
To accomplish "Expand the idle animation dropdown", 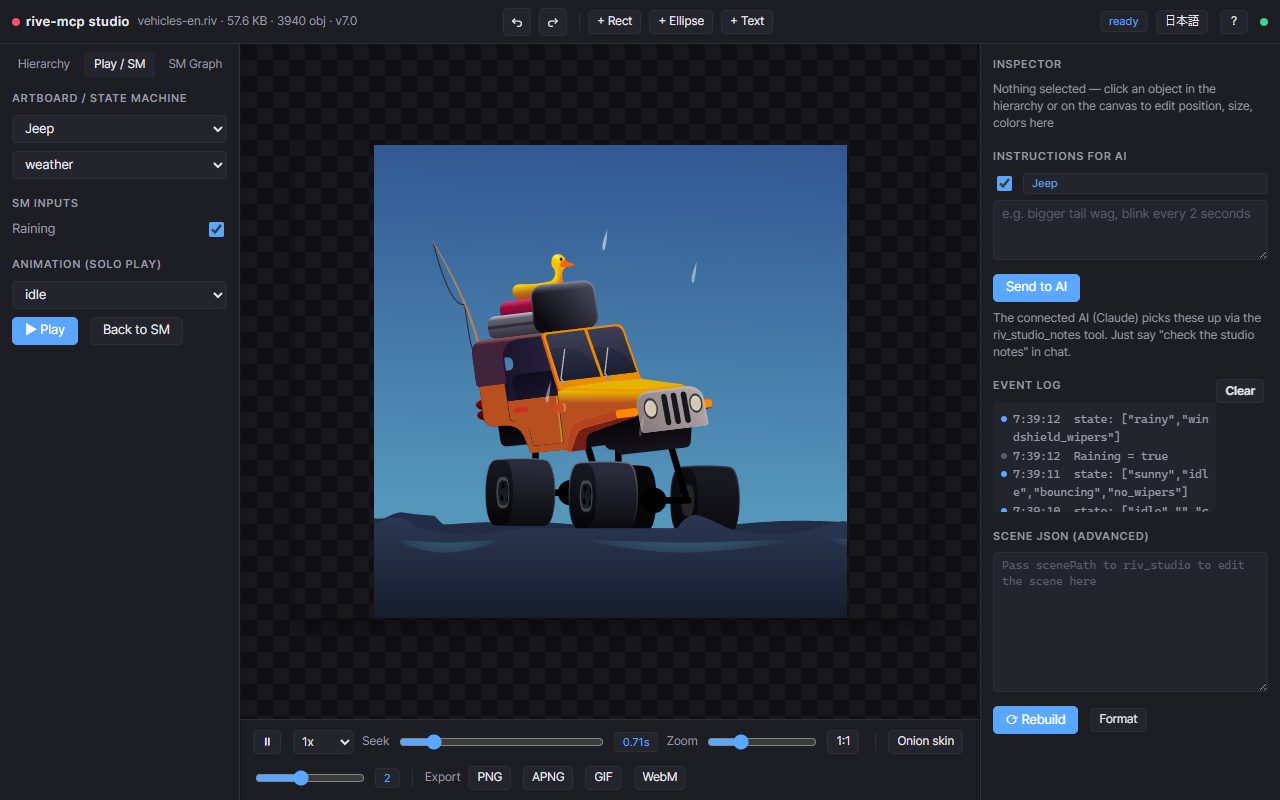I will (x=119, y=295).
